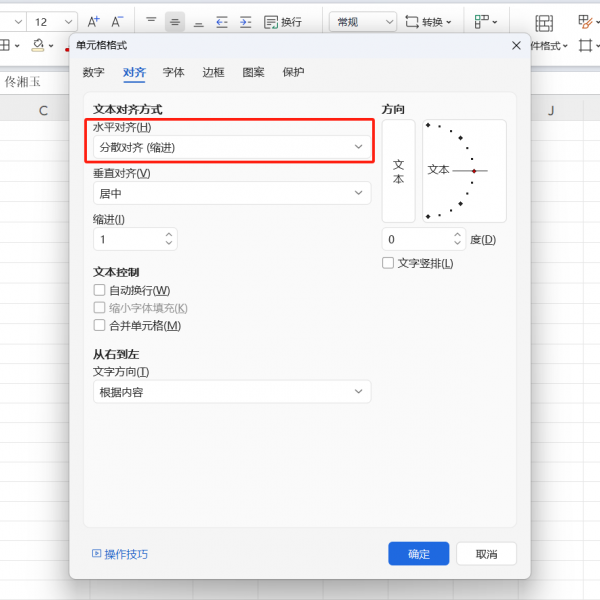Expand the 垂直对齐 dropdown

[231, 193]
